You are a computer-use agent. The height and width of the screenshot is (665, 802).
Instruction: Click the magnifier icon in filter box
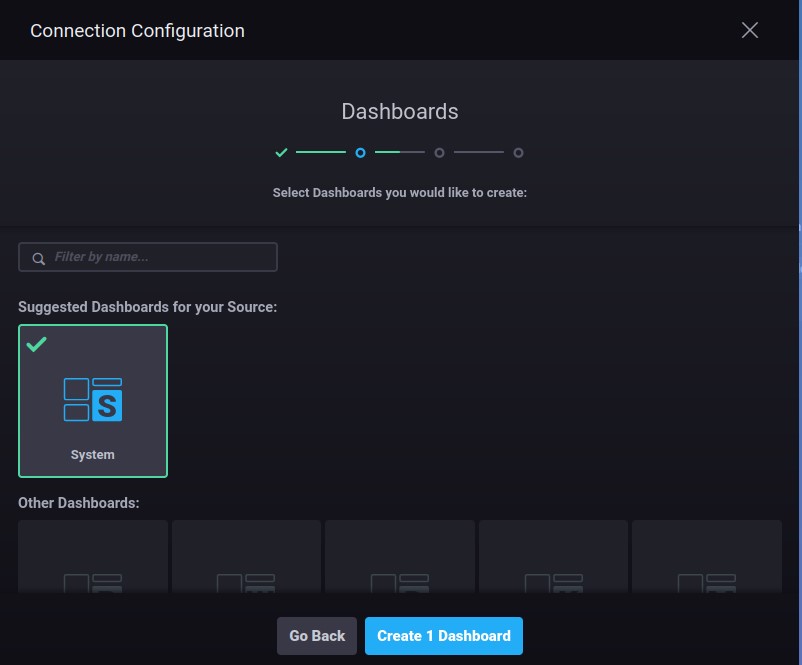click(39, 258)
